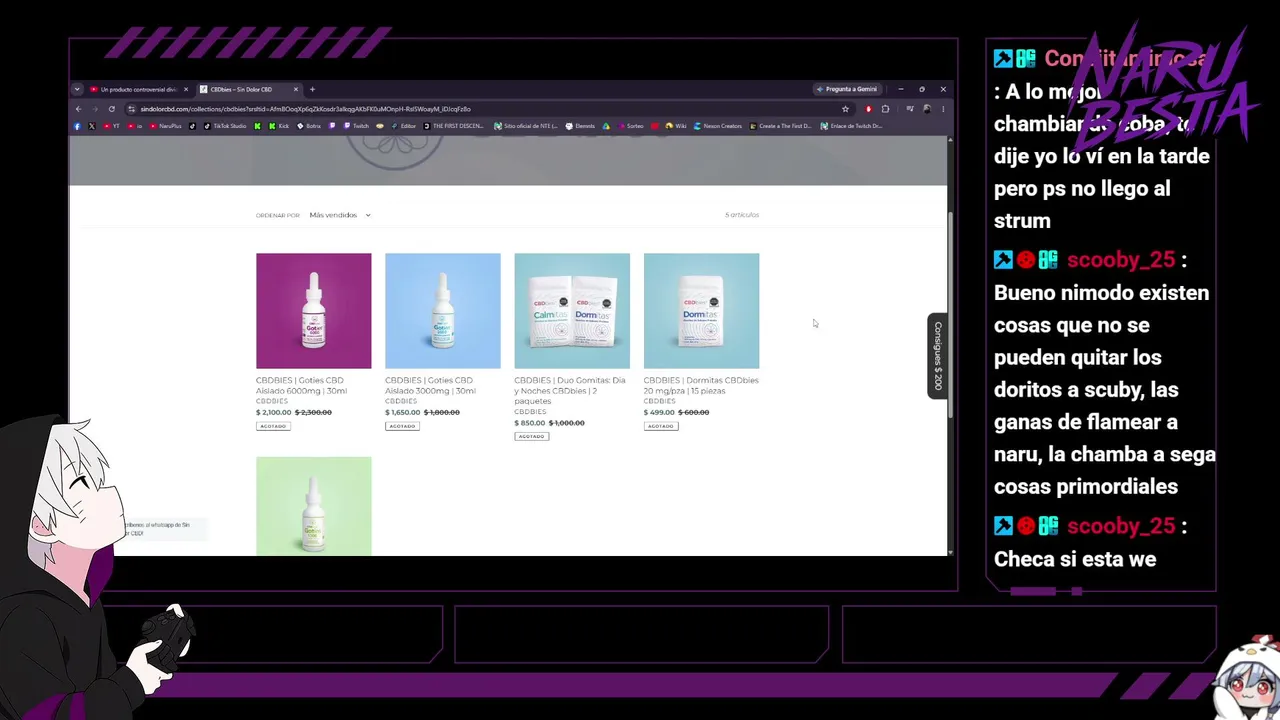The image size is (1280, 720).
Task: Click the single Dormitas pouch image
Action: (x=701, y=311)
